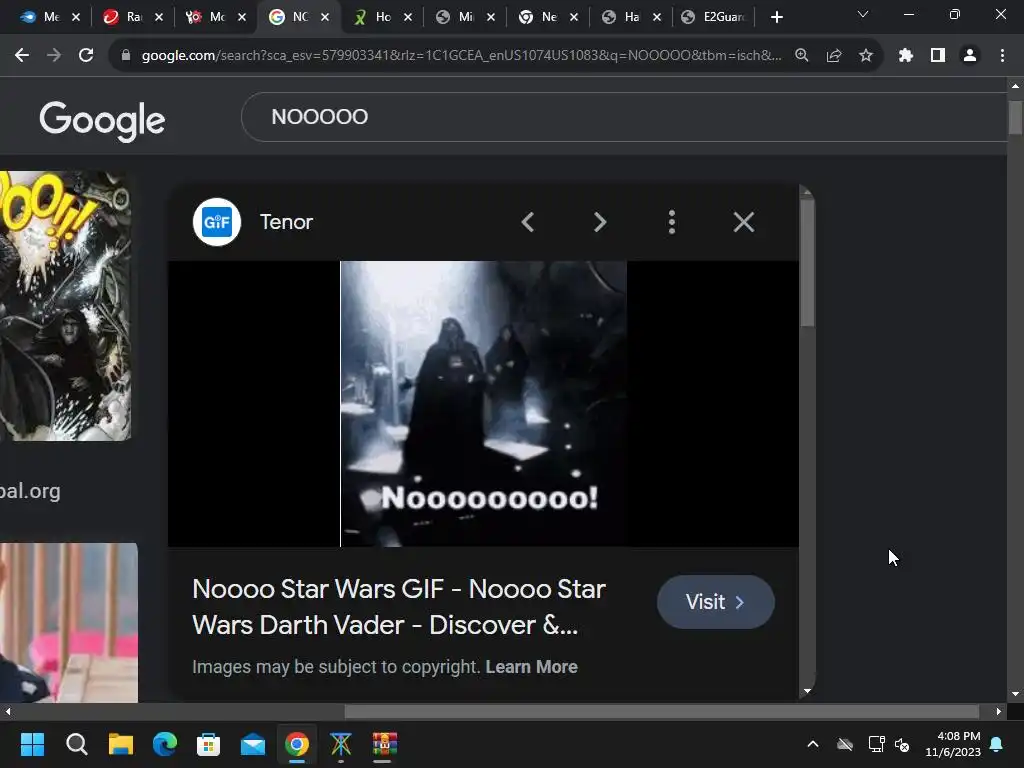
Task: Reload the current page
Action: pyautogui.click(x=86, y=56)
